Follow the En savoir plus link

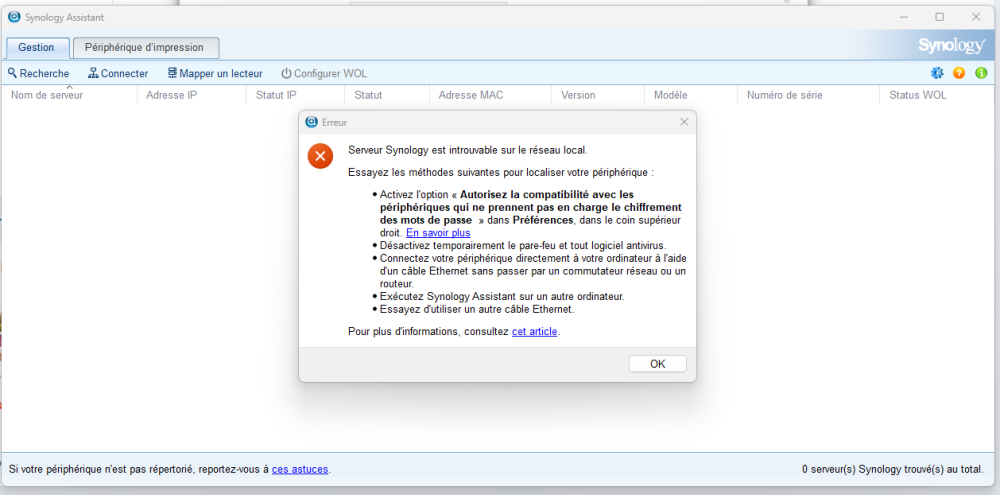coord(438,233)
